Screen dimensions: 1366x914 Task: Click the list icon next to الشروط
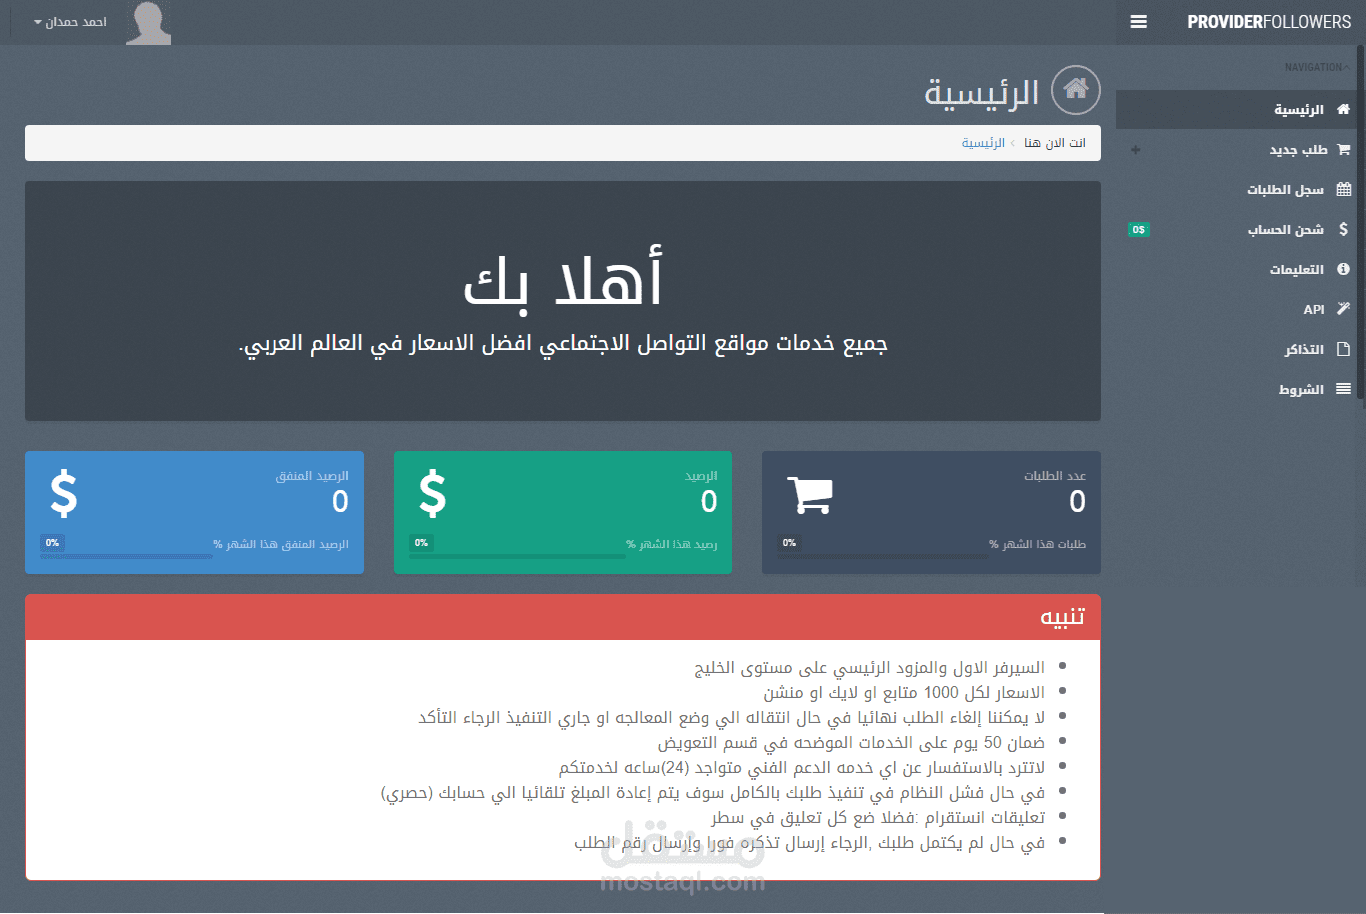click(1343, 389)
